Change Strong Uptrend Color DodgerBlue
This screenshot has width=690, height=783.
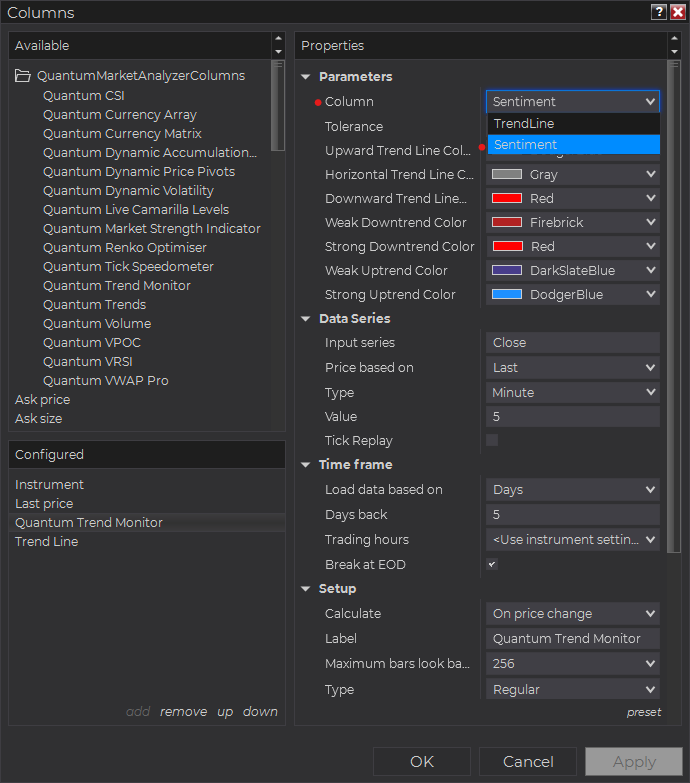(x=573, y=294)
